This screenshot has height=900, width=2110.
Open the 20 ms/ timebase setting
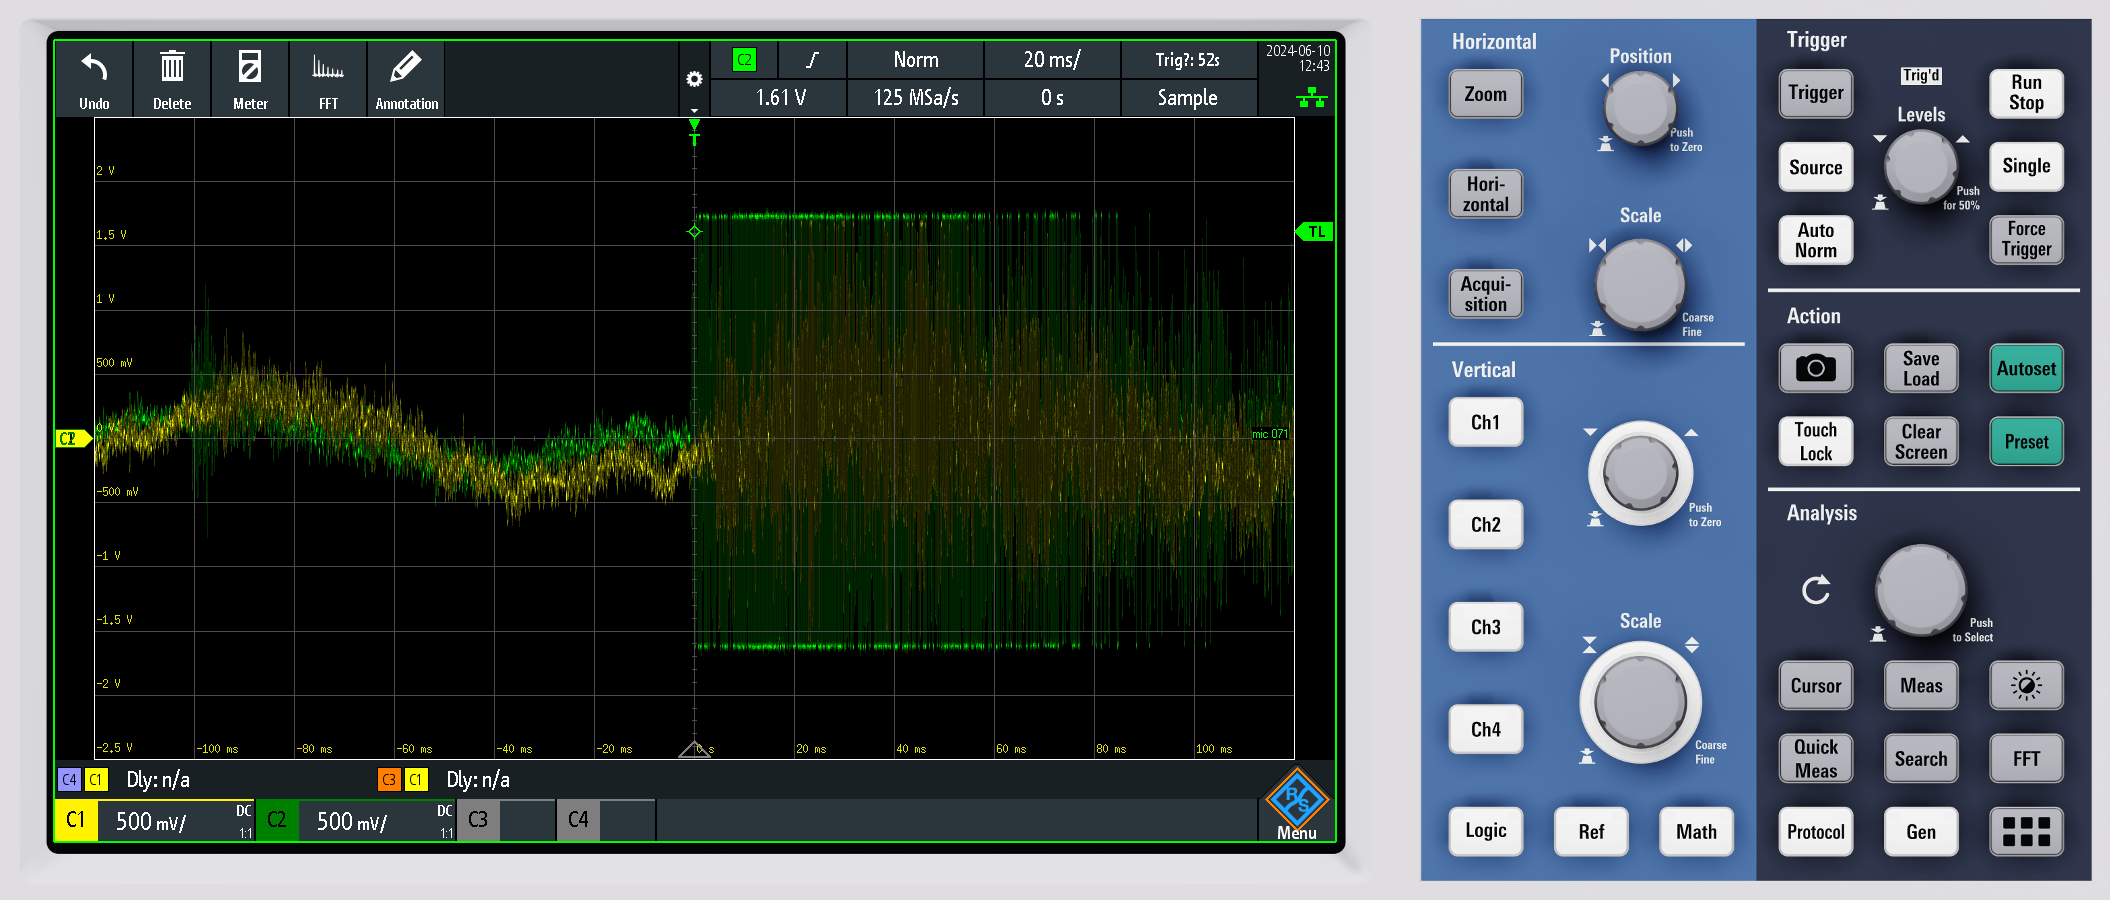pyautogui.click(x=1051, y=60)
